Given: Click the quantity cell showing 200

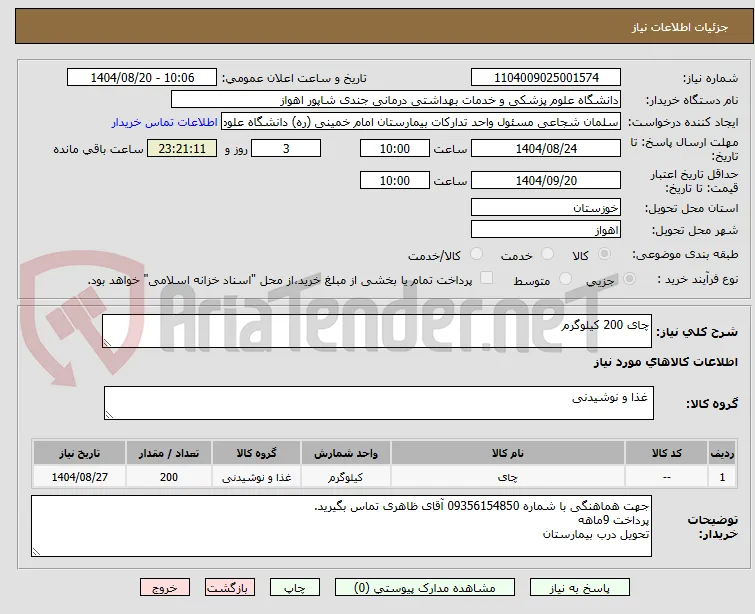Looking at the screenshot, I should 169,477.
